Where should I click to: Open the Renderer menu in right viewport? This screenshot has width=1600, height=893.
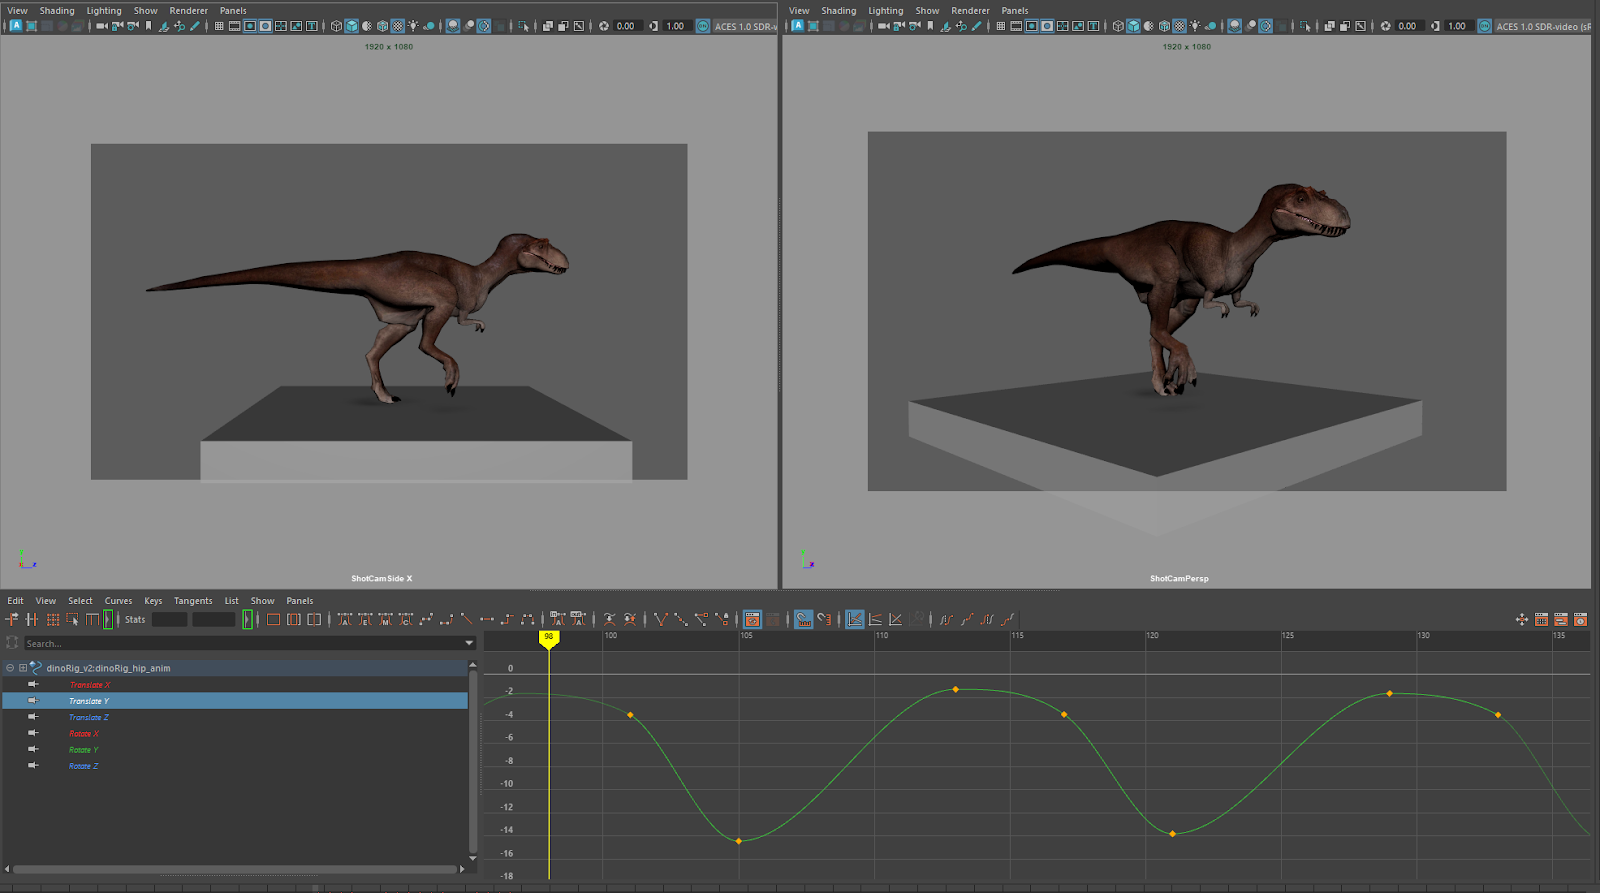click(x=969, y=11)
